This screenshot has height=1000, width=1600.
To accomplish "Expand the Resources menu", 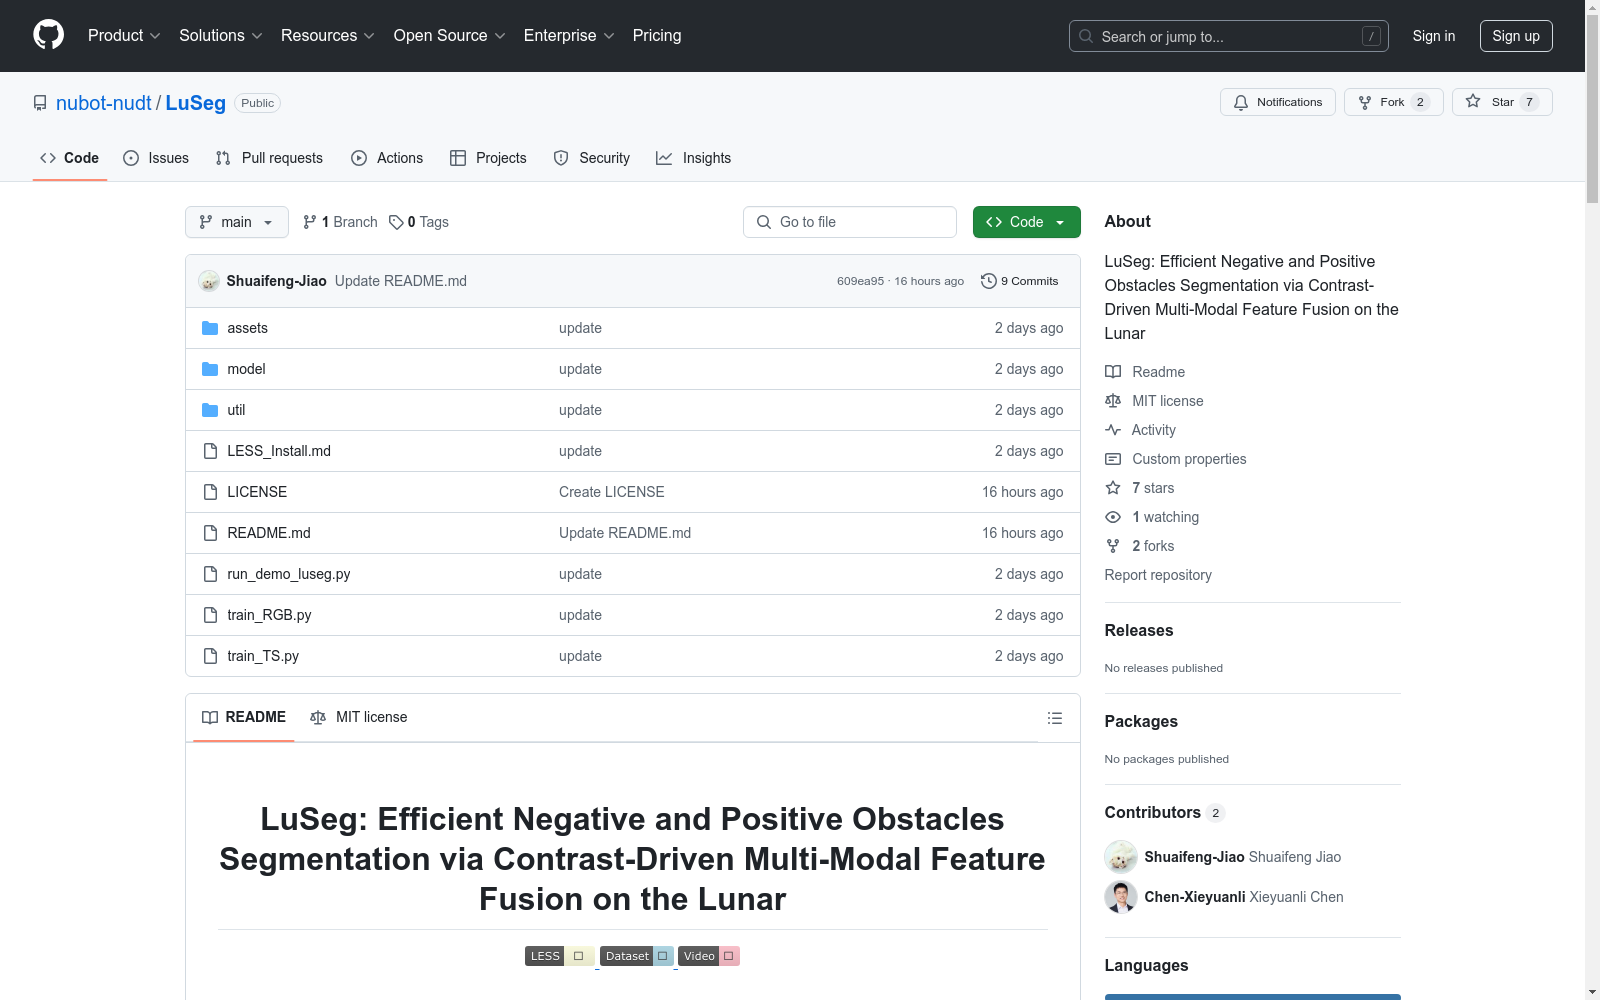I will tap(328, 36).
